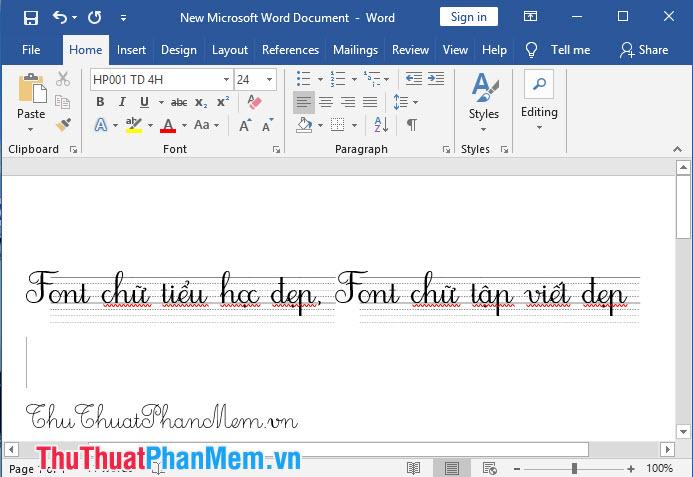Toggle Italic formatting
Screen dimensions: 693x477
coord(122,102)
